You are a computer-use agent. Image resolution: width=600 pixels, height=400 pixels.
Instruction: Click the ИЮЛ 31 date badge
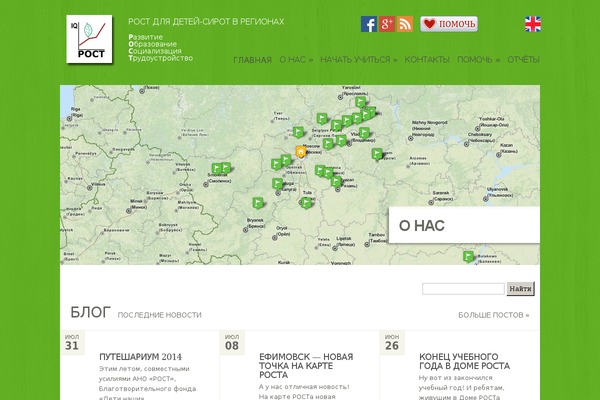coord(72,343)
